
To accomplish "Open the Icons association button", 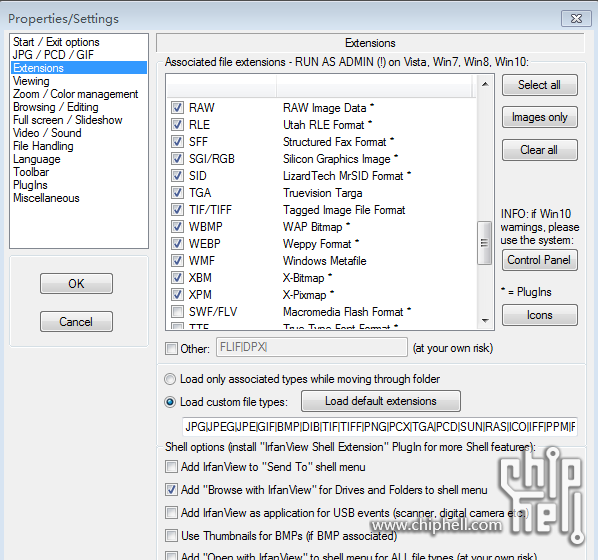I will pyautogui.click(x=540, y=315).
